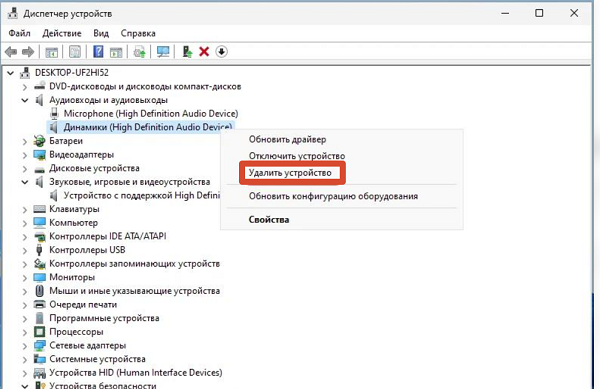The width and height of the screenshot is (600, 389).
Task: Select Устройство с поддержкой High Definition device
Action: point(142,195)
